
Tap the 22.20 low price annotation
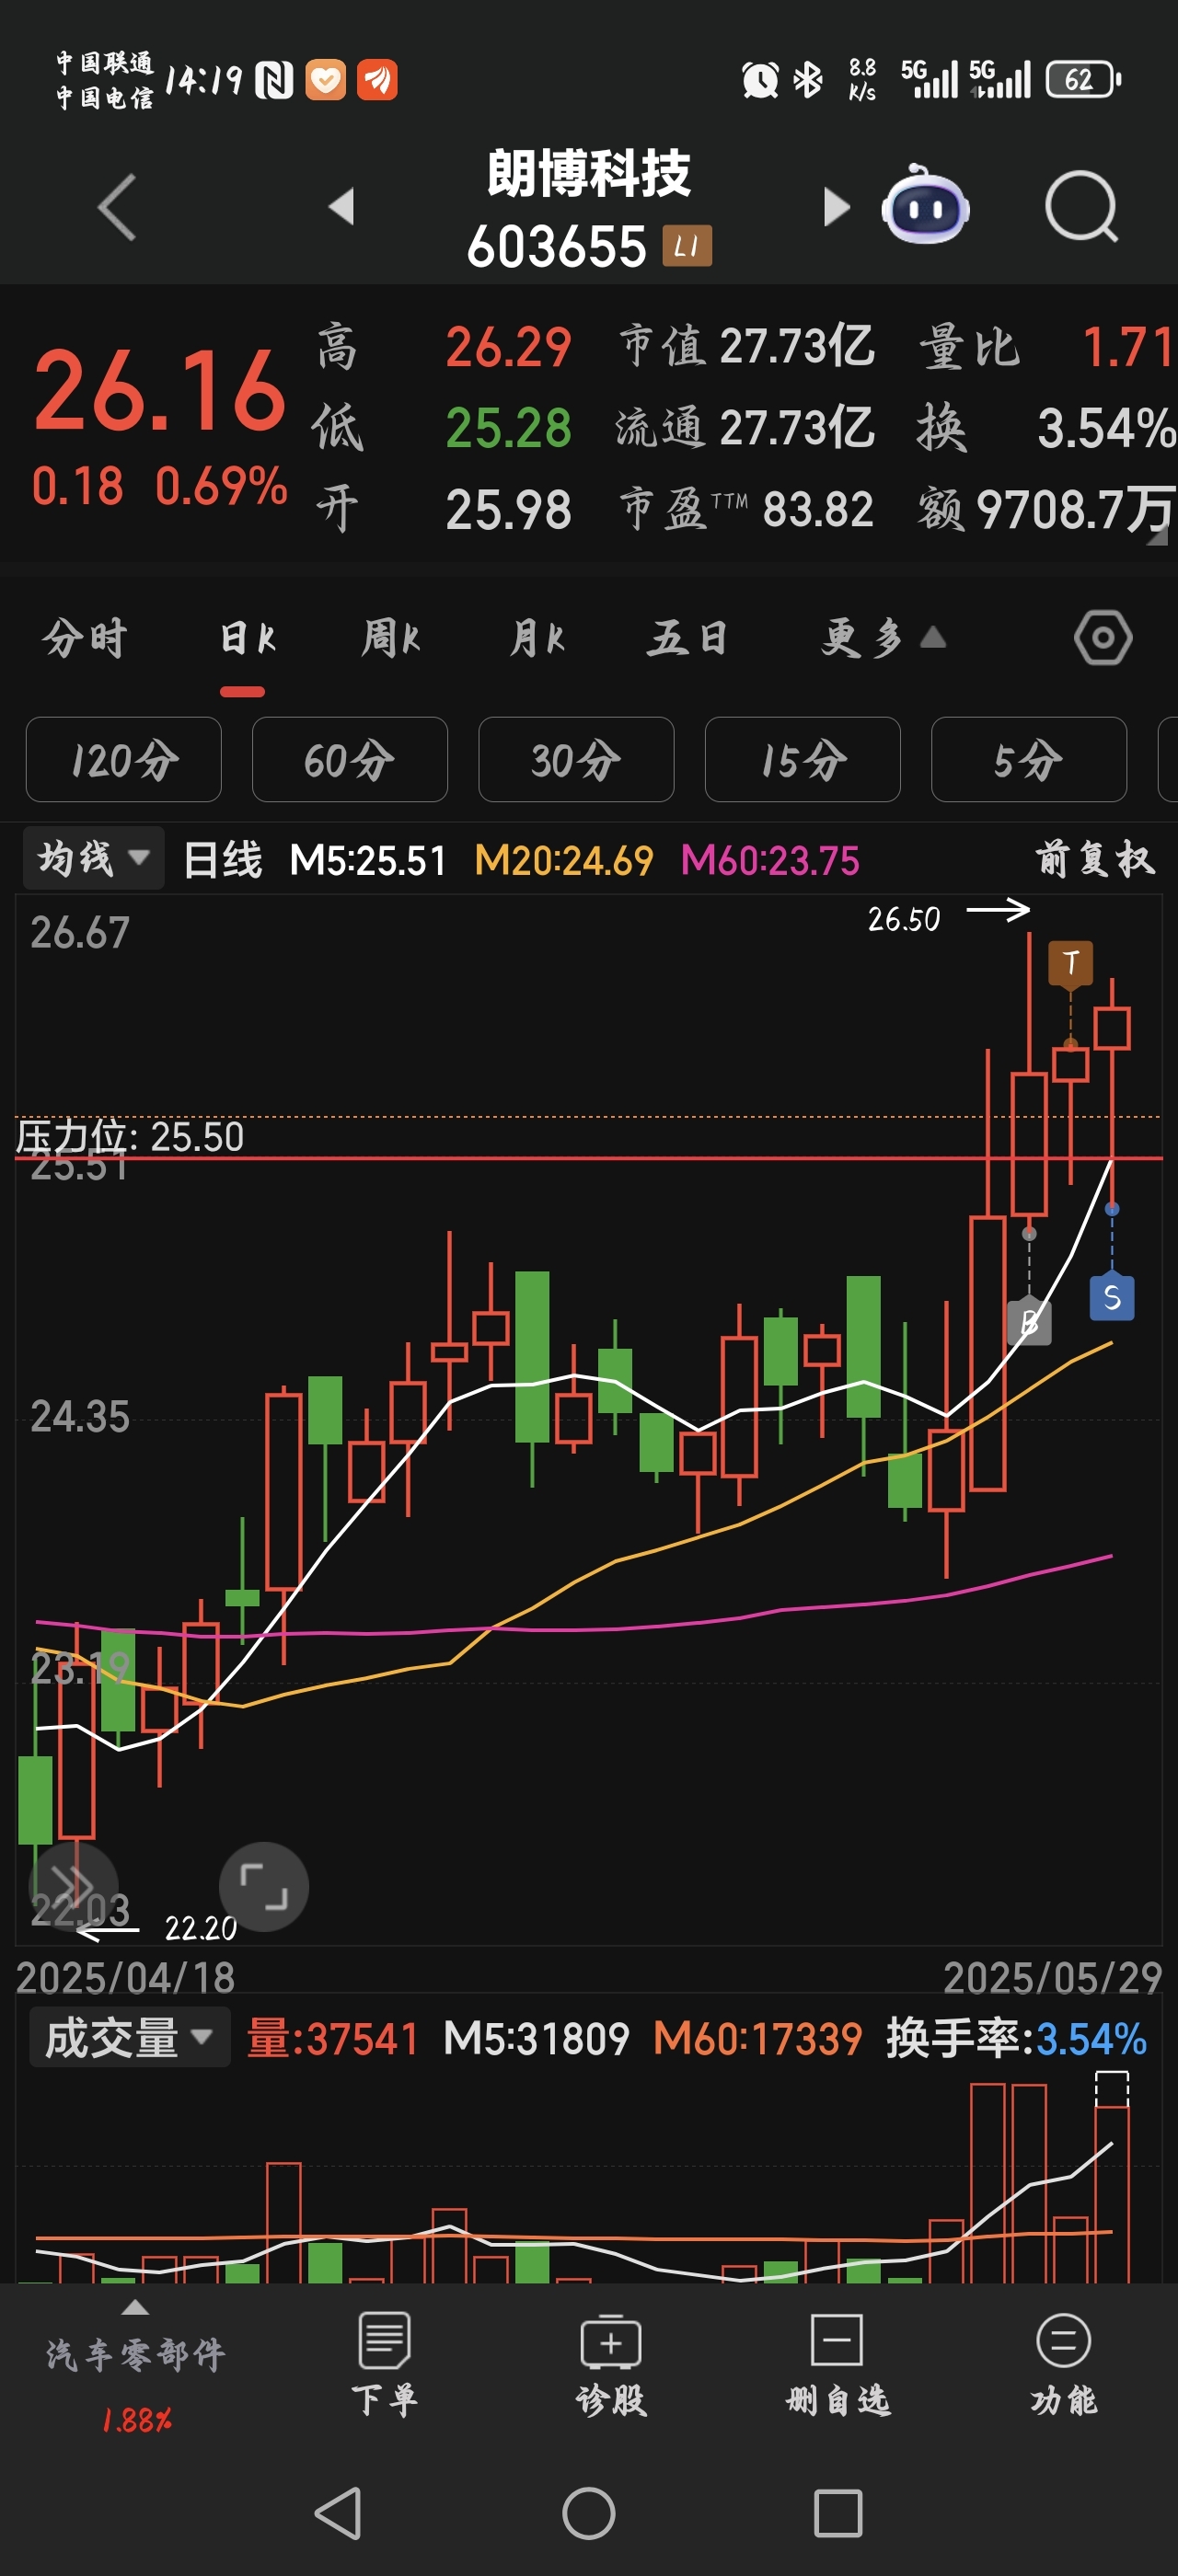pos(200,1927)
